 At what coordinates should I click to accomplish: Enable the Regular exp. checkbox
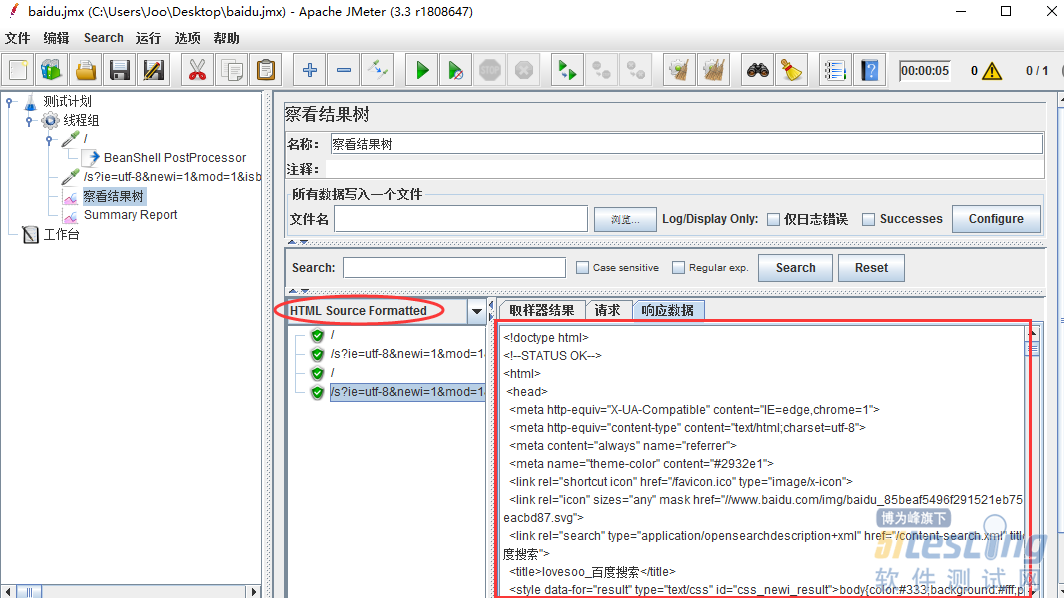[x=678, y=267]
